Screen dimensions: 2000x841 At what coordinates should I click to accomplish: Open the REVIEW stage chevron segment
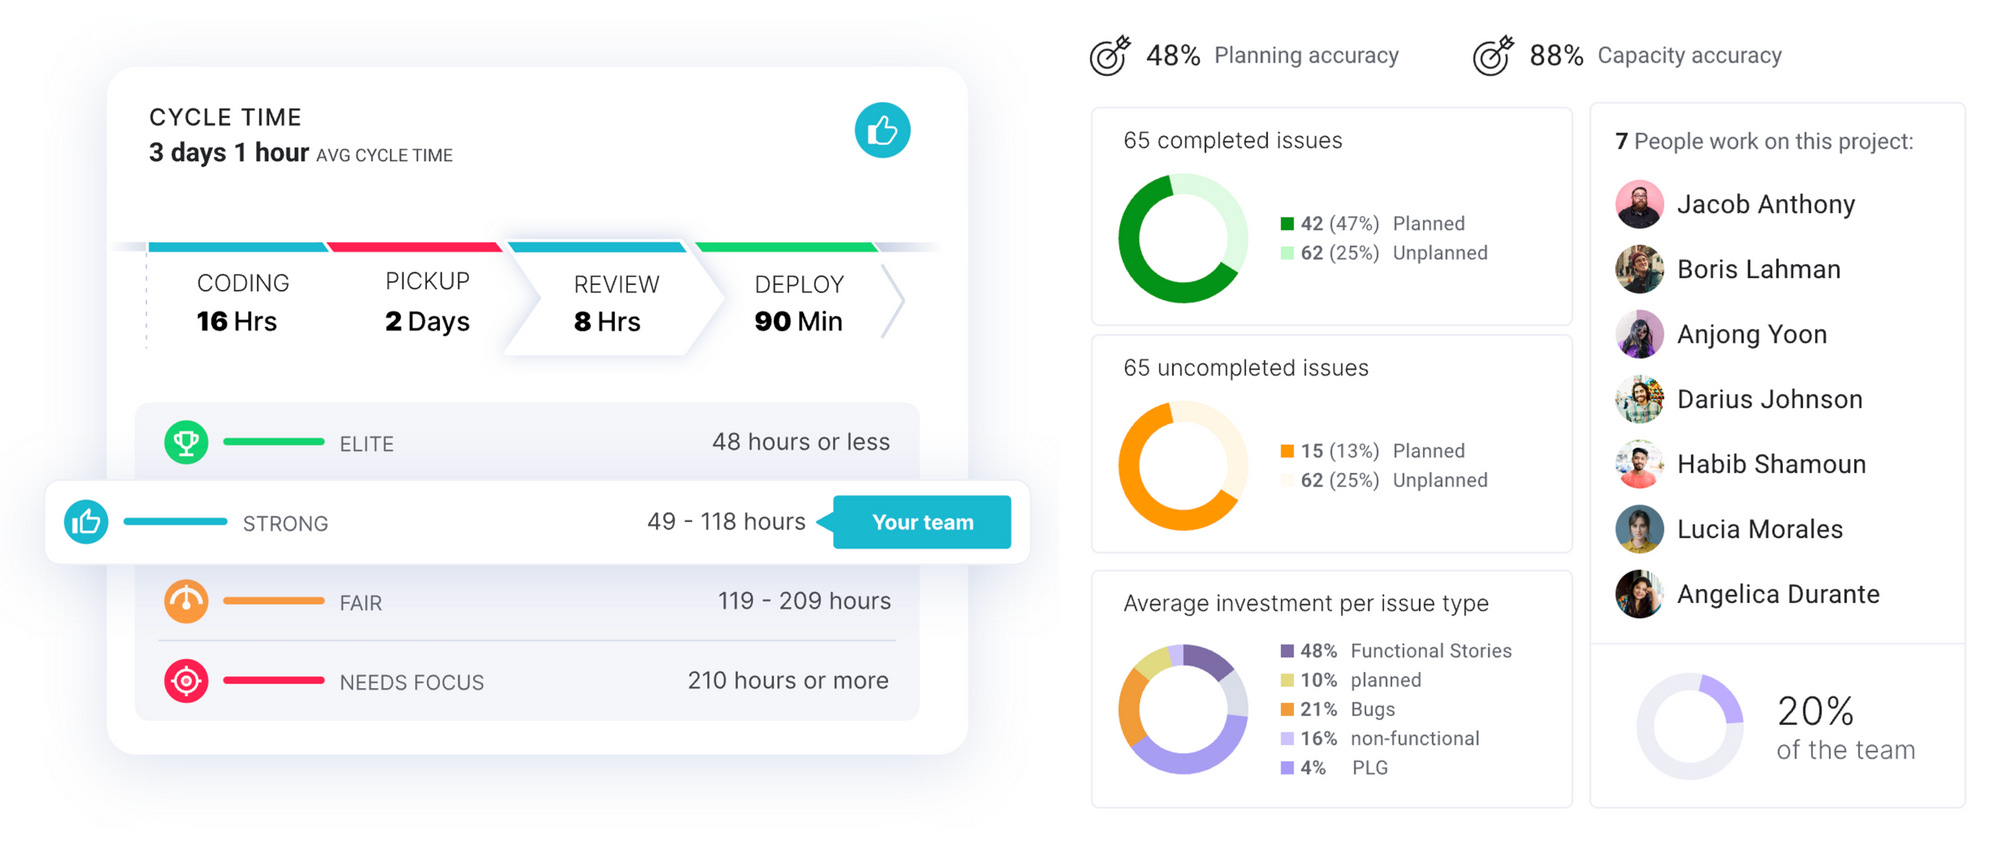615,300
